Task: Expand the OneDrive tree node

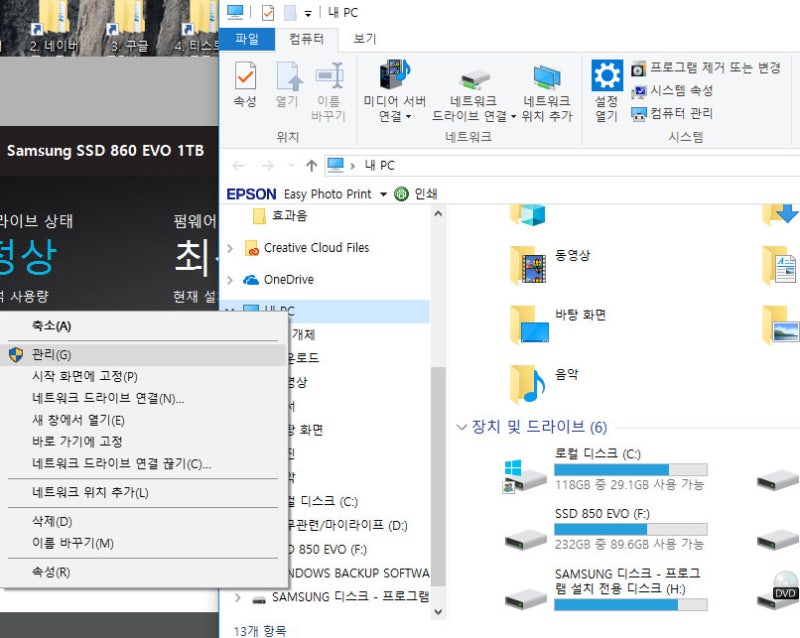Action: 230,280
